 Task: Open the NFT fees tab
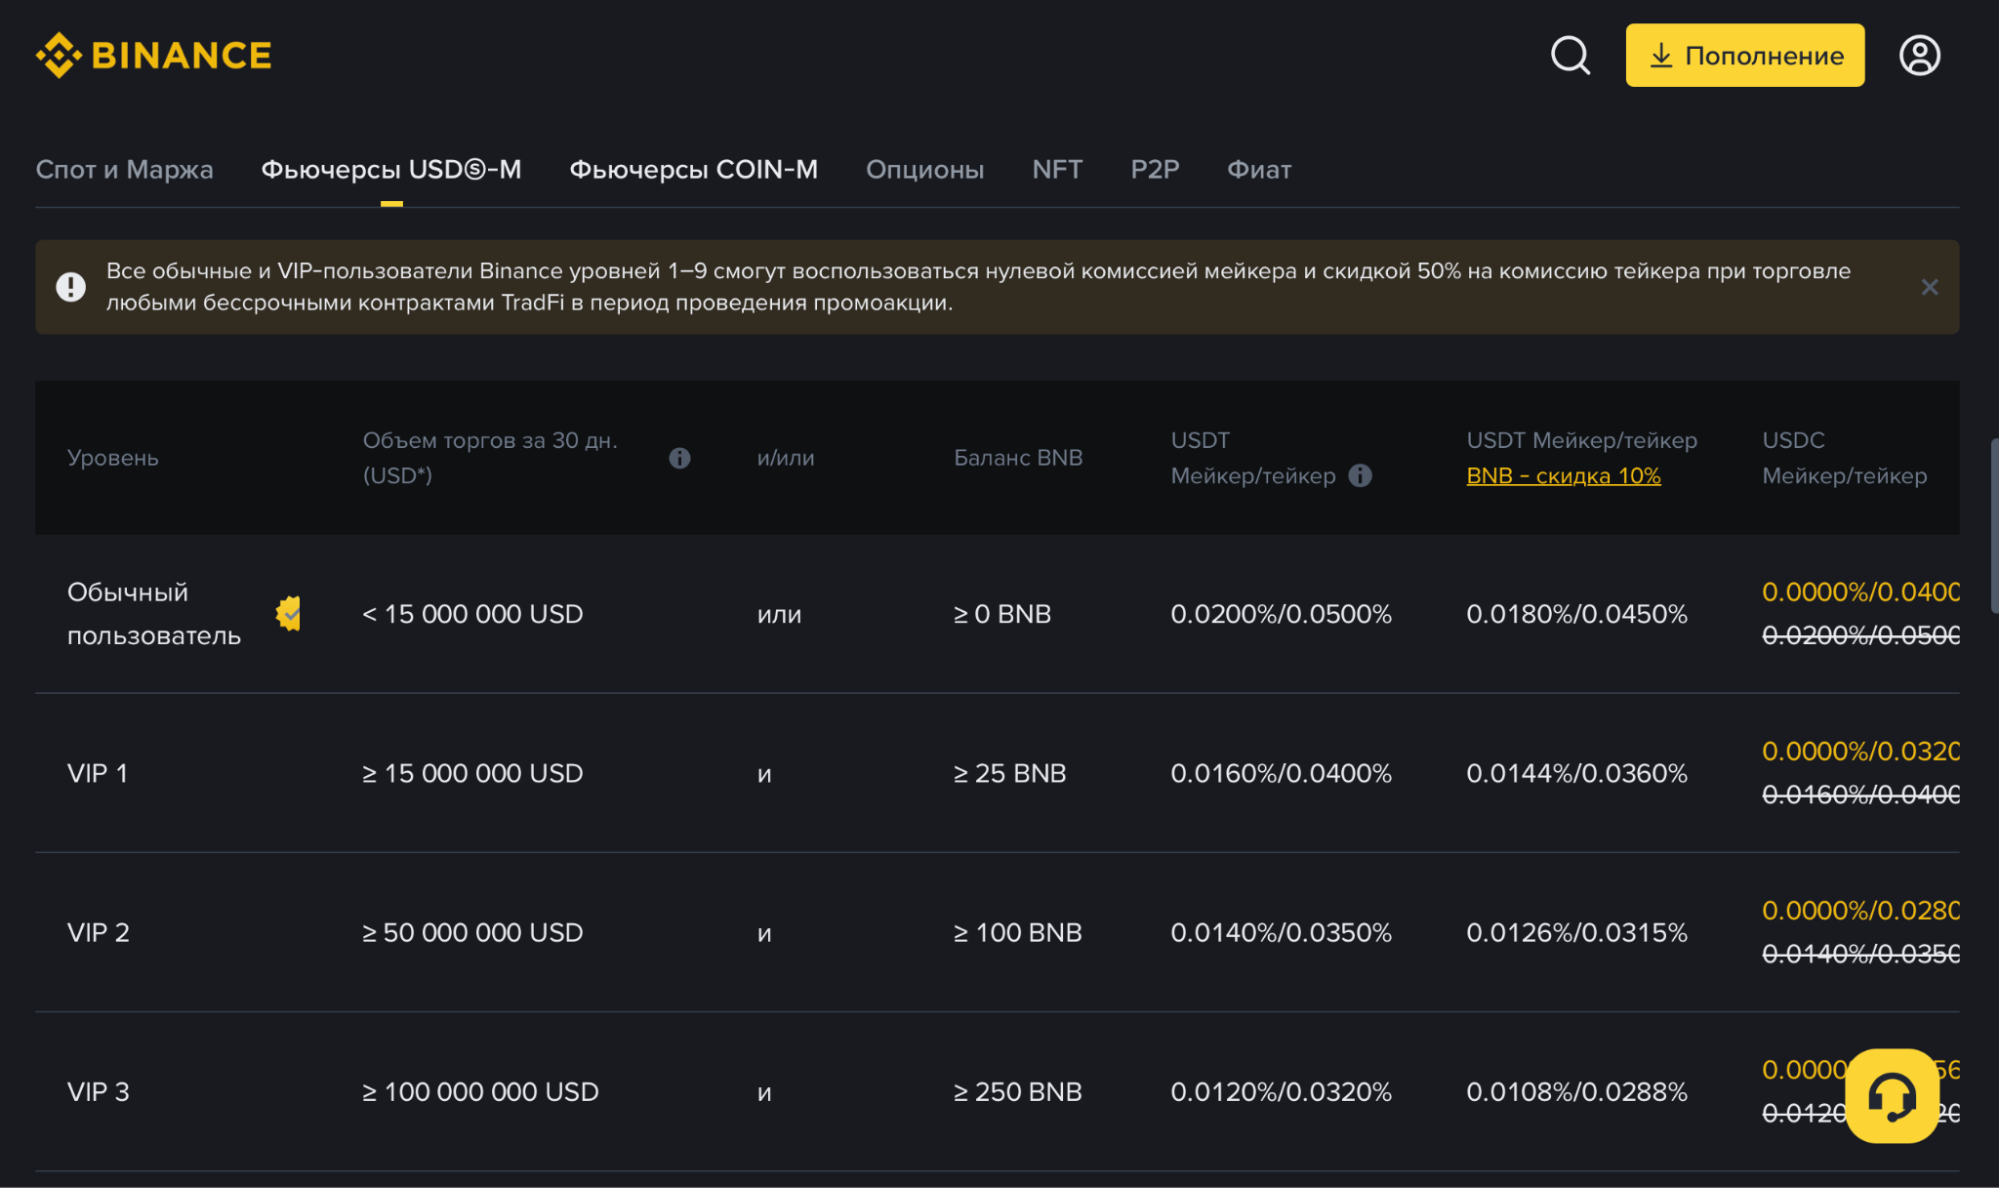[x=1057, y=170]
